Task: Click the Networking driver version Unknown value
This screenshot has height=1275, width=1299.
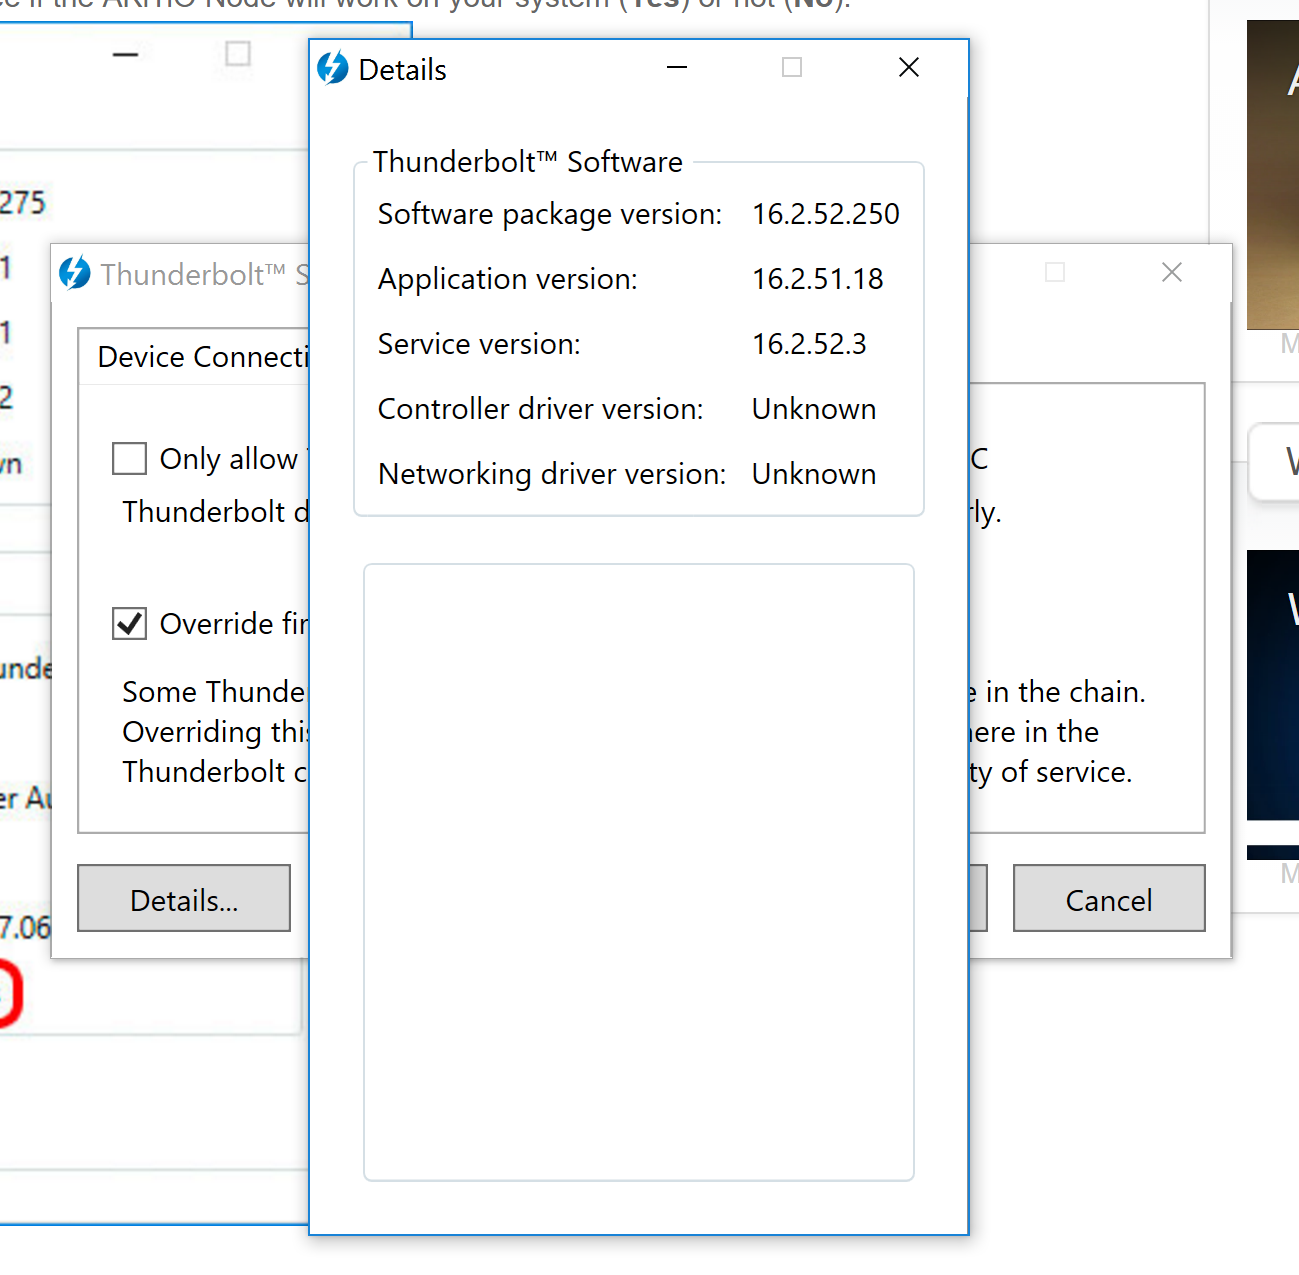Action: point(814,474)
